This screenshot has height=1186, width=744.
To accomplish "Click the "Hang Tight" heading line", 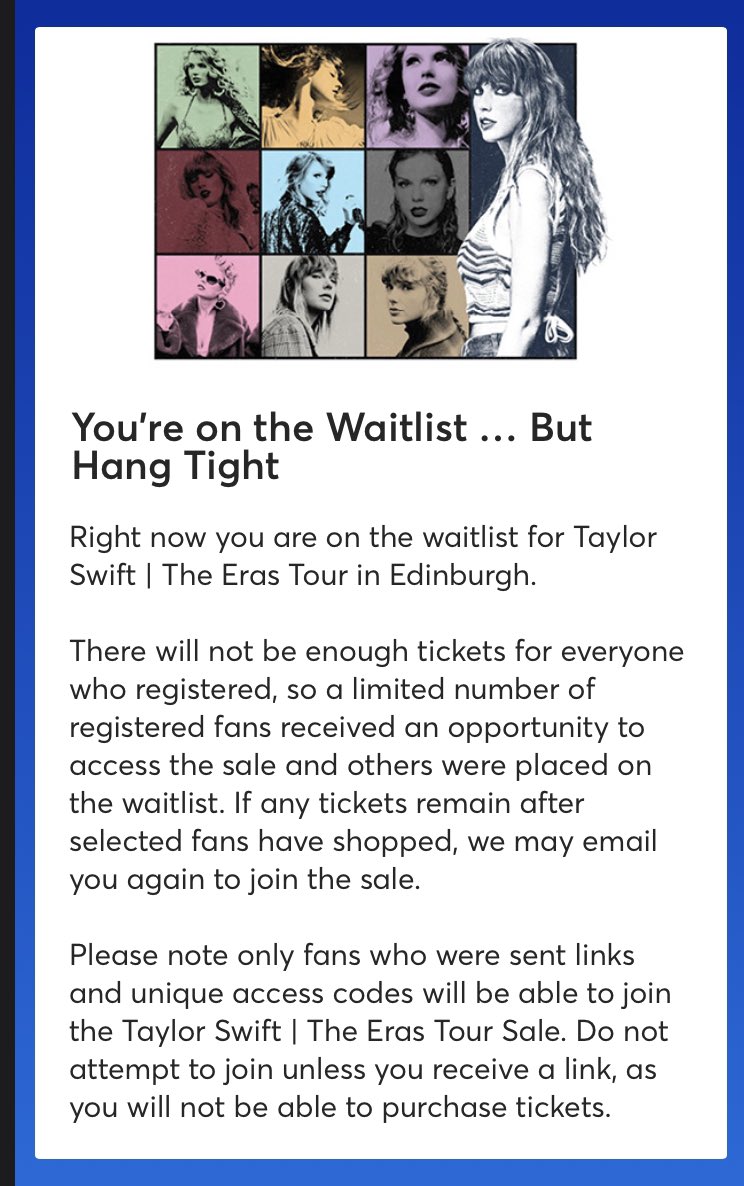I will point(175,466).
